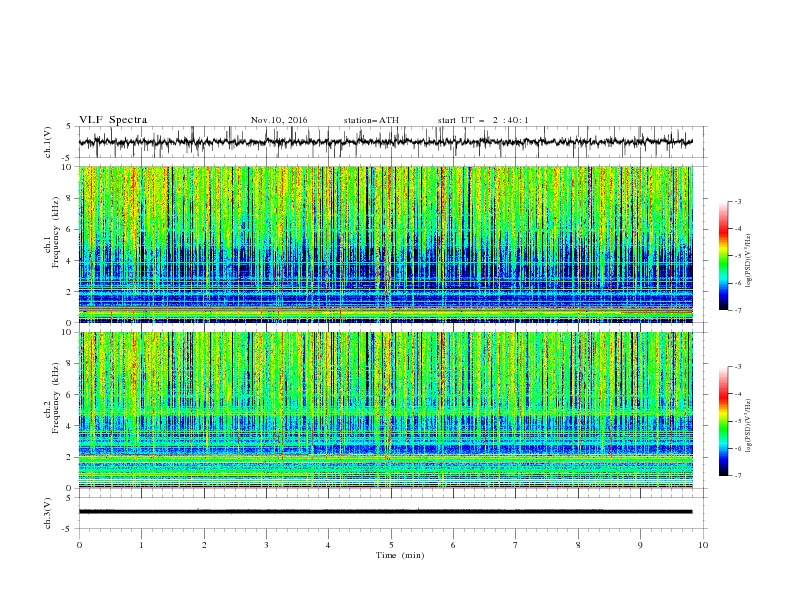The height and width of the screenshot is (612, 792).
Task: Click the 'station=ATH' label
Action: [x=371, y=120]
